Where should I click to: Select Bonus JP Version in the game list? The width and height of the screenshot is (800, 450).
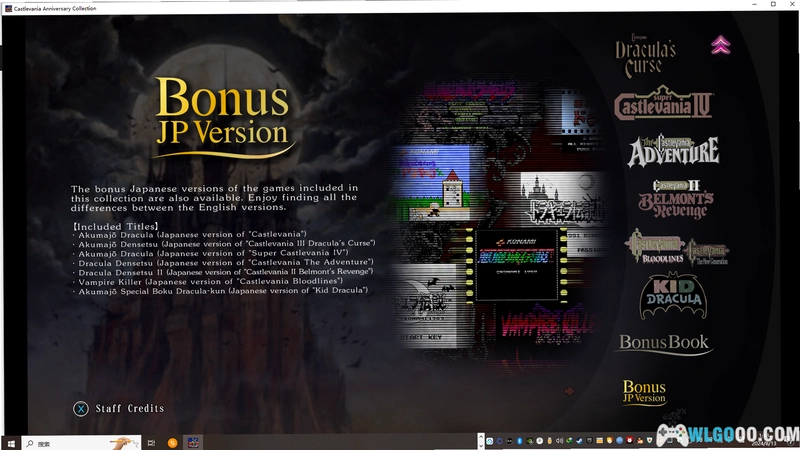(x=644, y=392)
